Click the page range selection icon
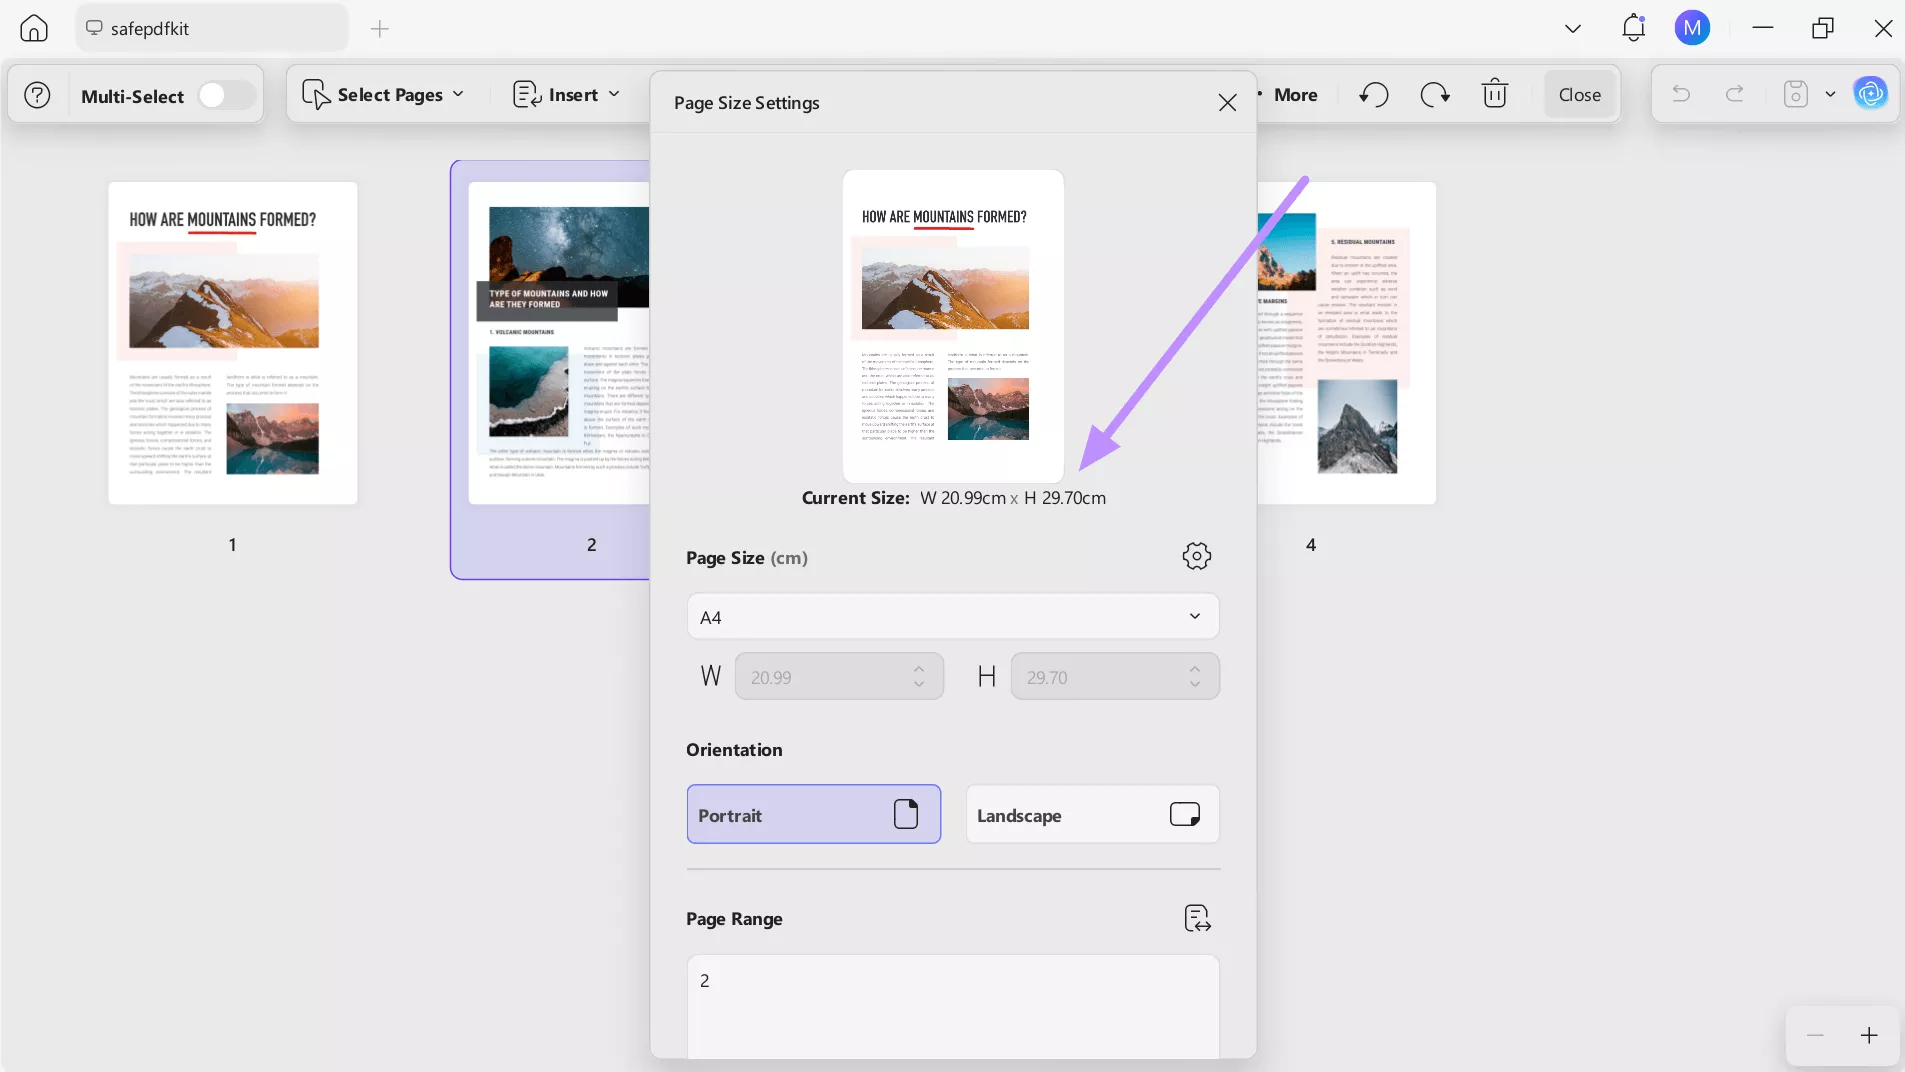This screenshot has height=1072, width=1905. [x=1196, y=918]
